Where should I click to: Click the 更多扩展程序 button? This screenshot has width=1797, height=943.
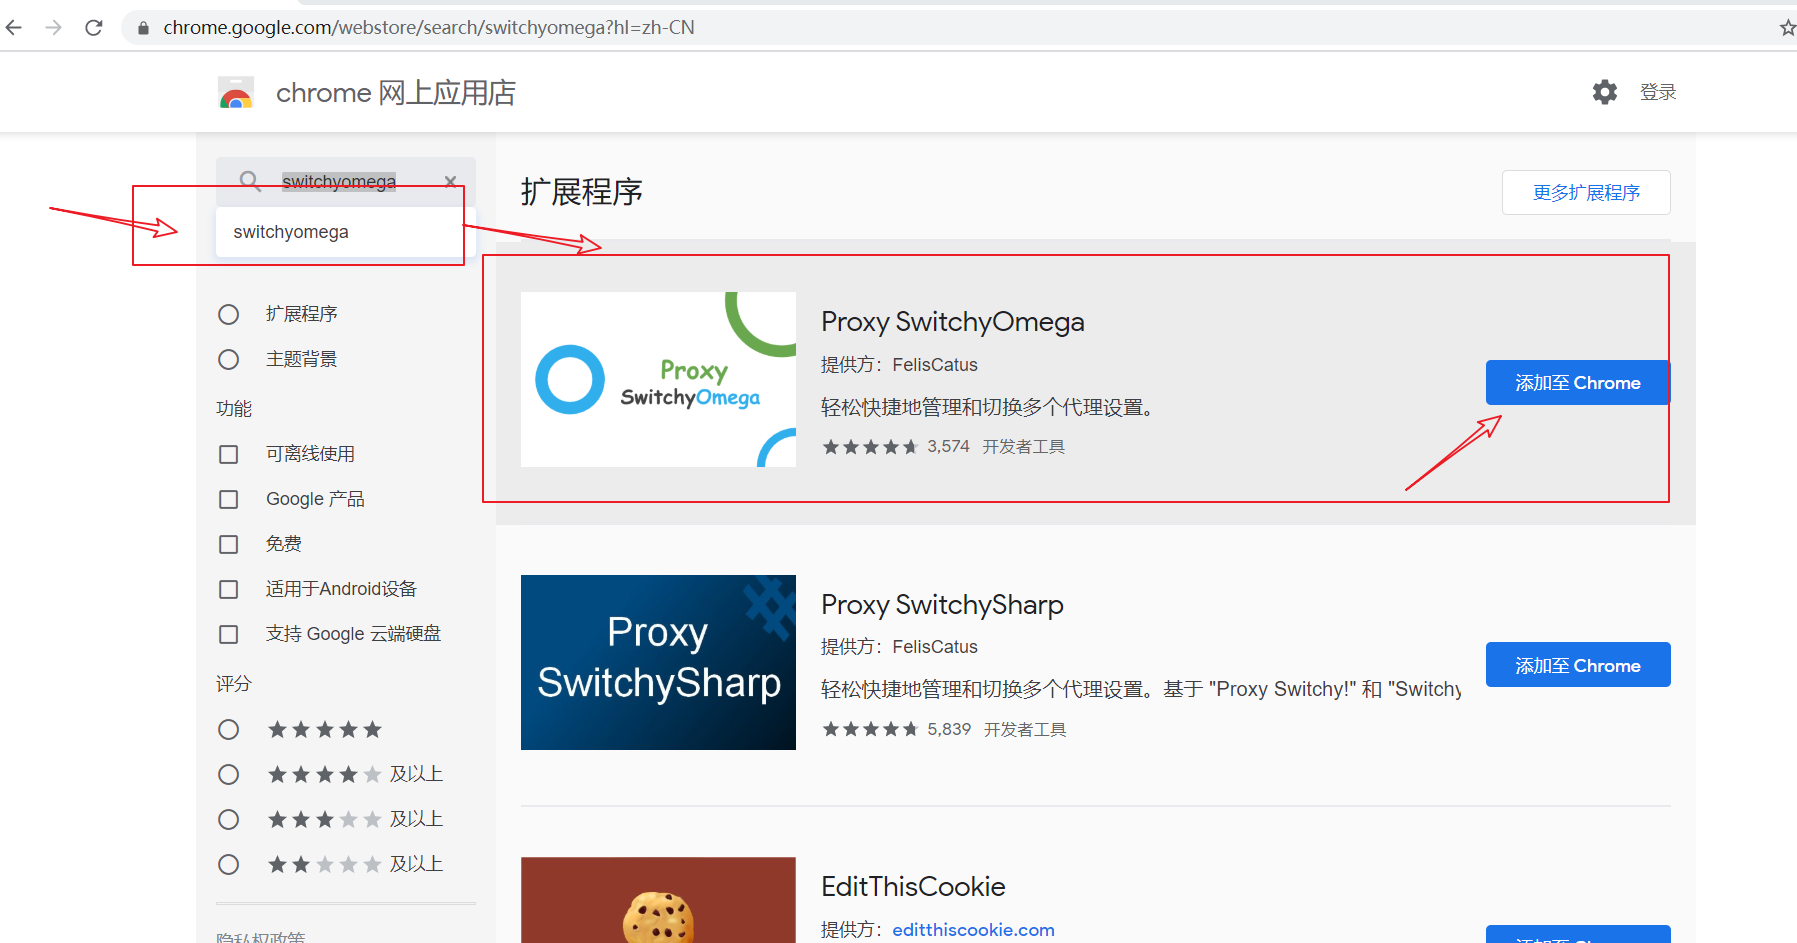(x=1586, y=192)
